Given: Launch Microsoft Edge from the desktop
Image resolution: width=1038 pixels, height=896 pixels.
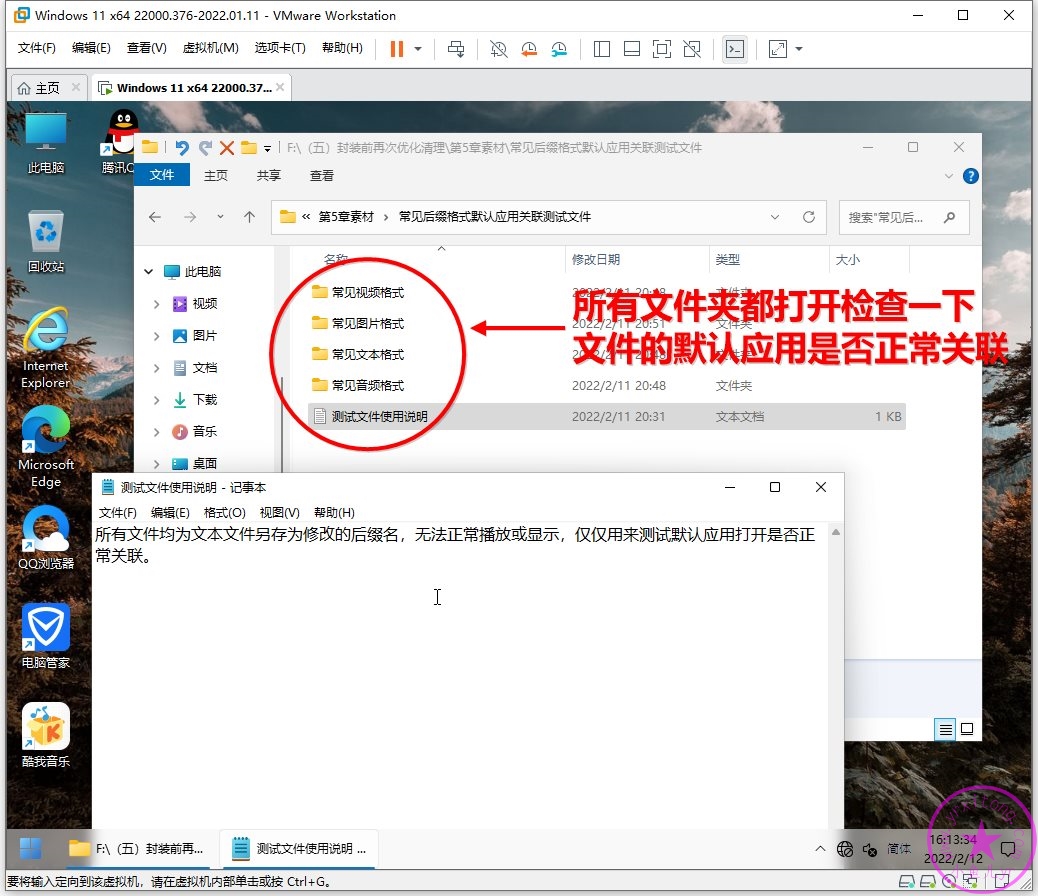Looking at the screenshot, I should click(x=46, y=448).
